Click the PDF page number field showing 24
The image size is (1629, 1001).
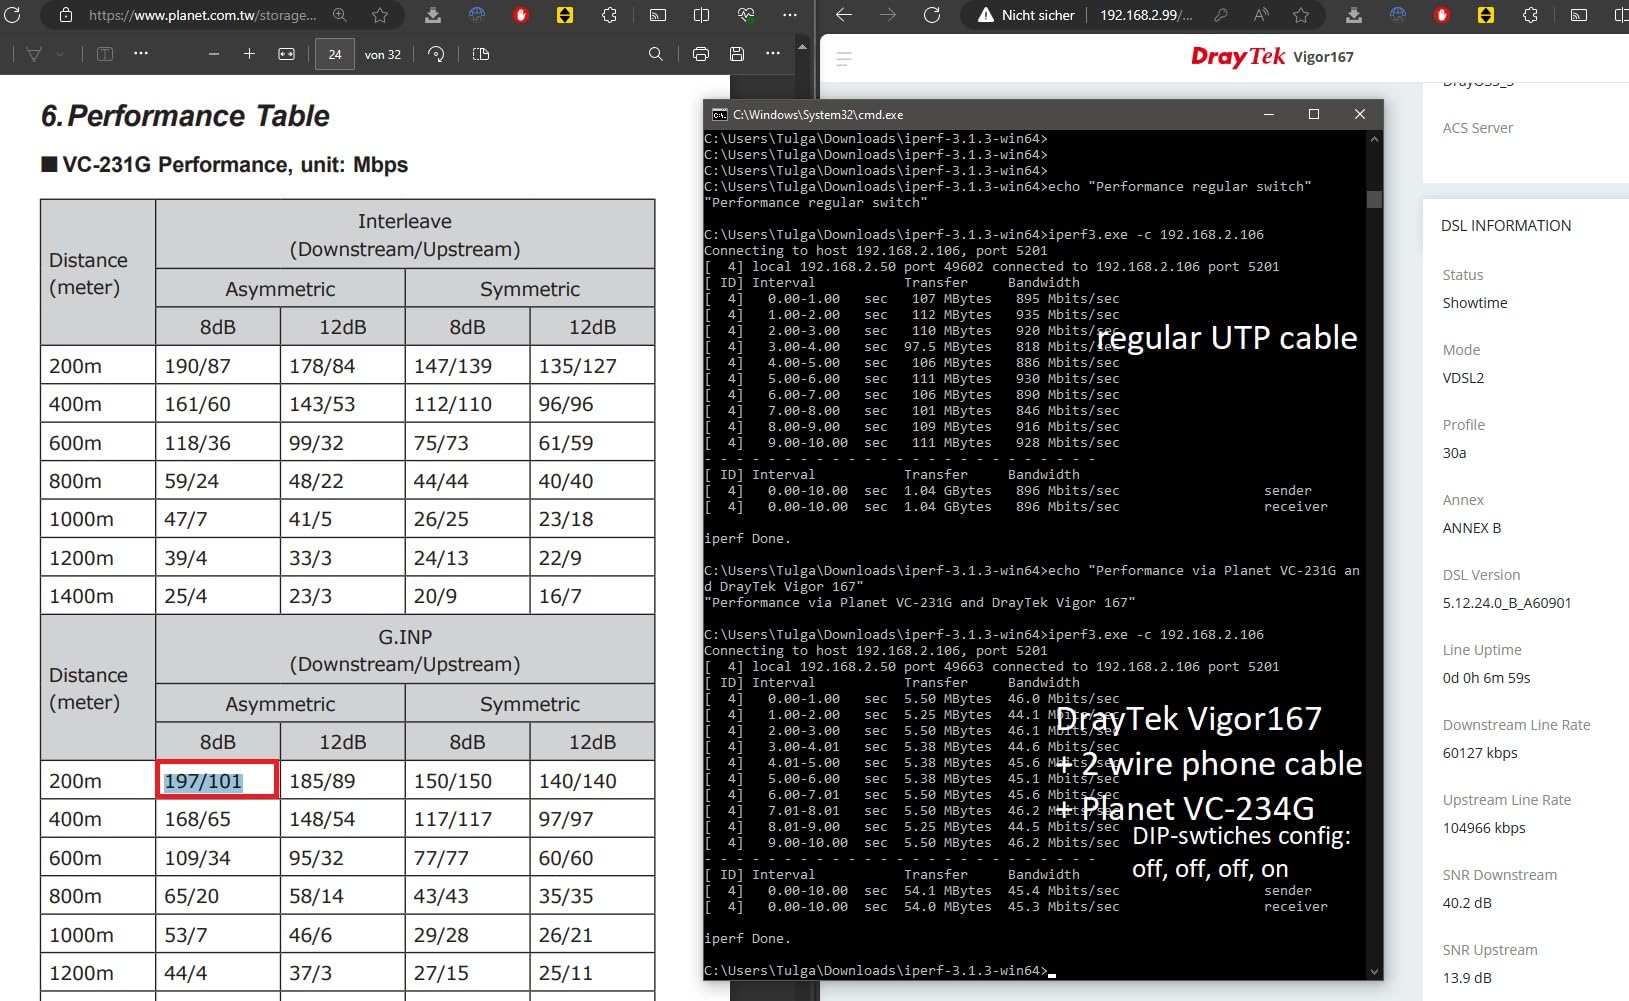coord(335,54)
